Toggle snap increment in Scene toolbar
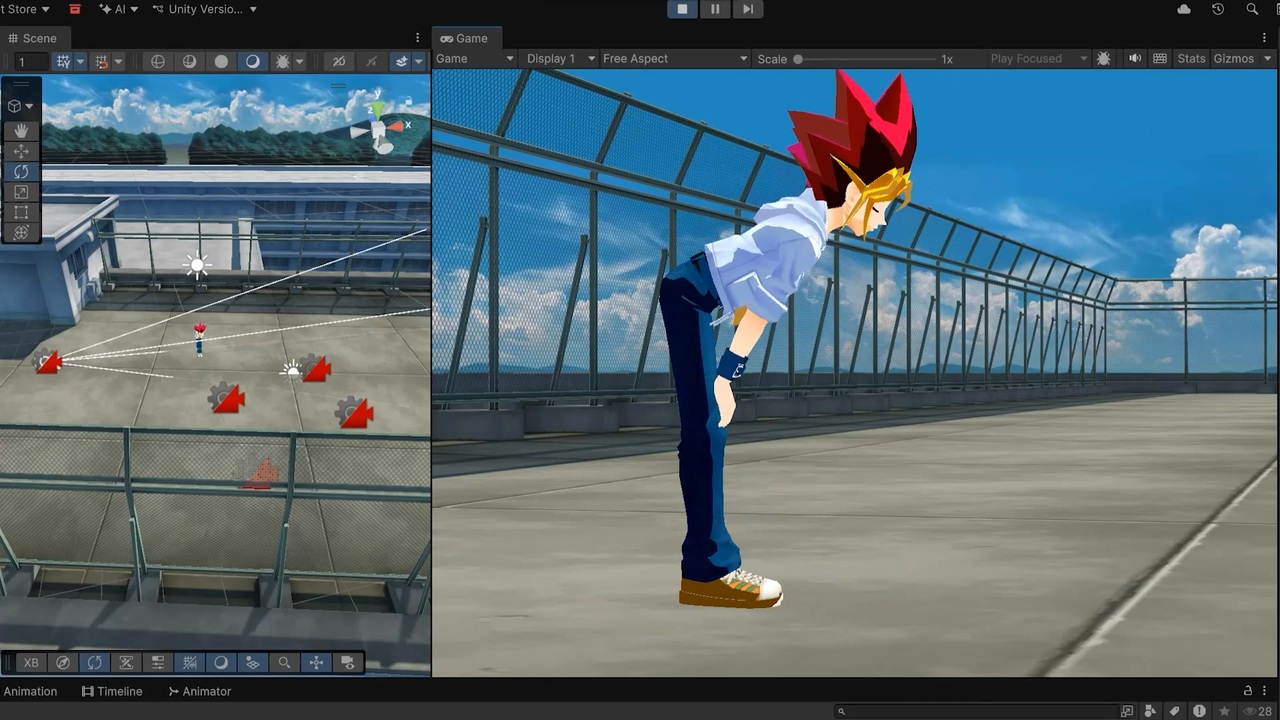Viewport: 1280px width, 720px height. point(101,61)
